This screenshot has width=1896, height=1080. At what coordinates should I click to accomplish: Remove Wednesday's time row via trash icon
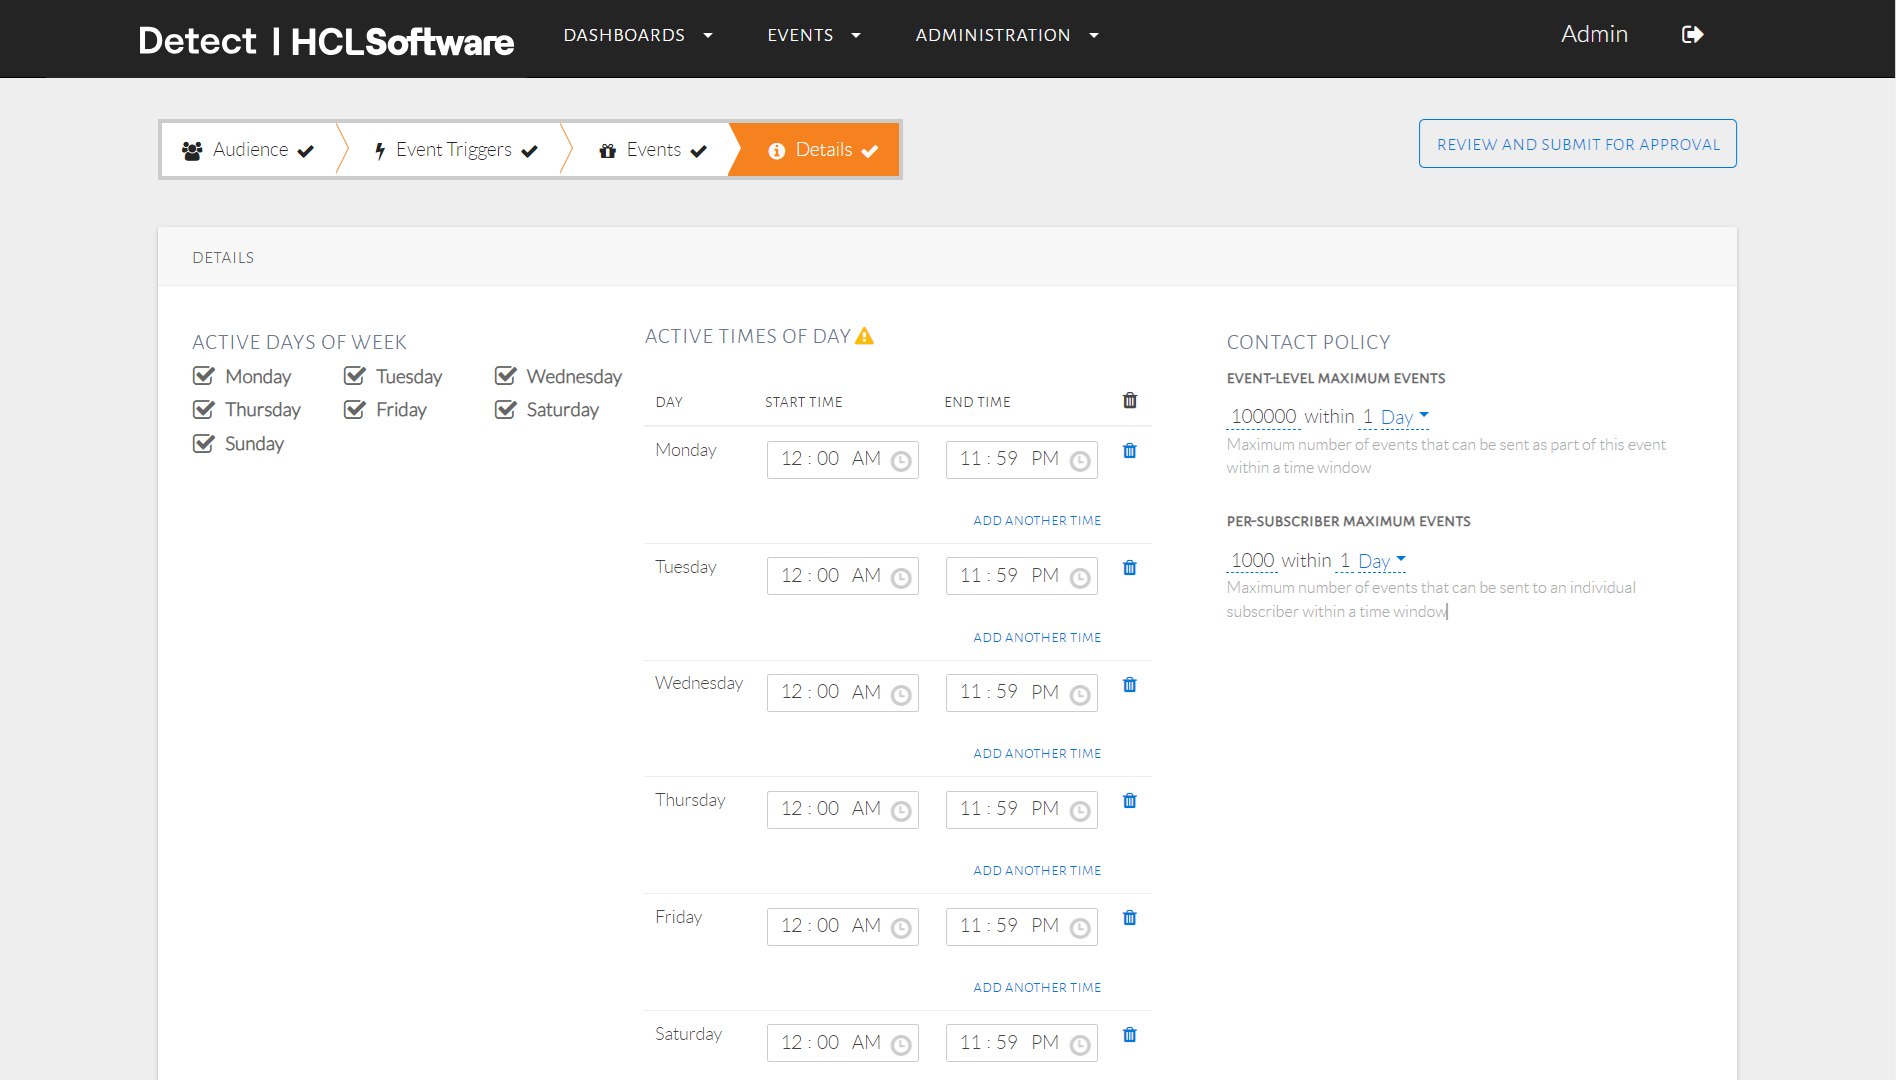(1129, 685)
